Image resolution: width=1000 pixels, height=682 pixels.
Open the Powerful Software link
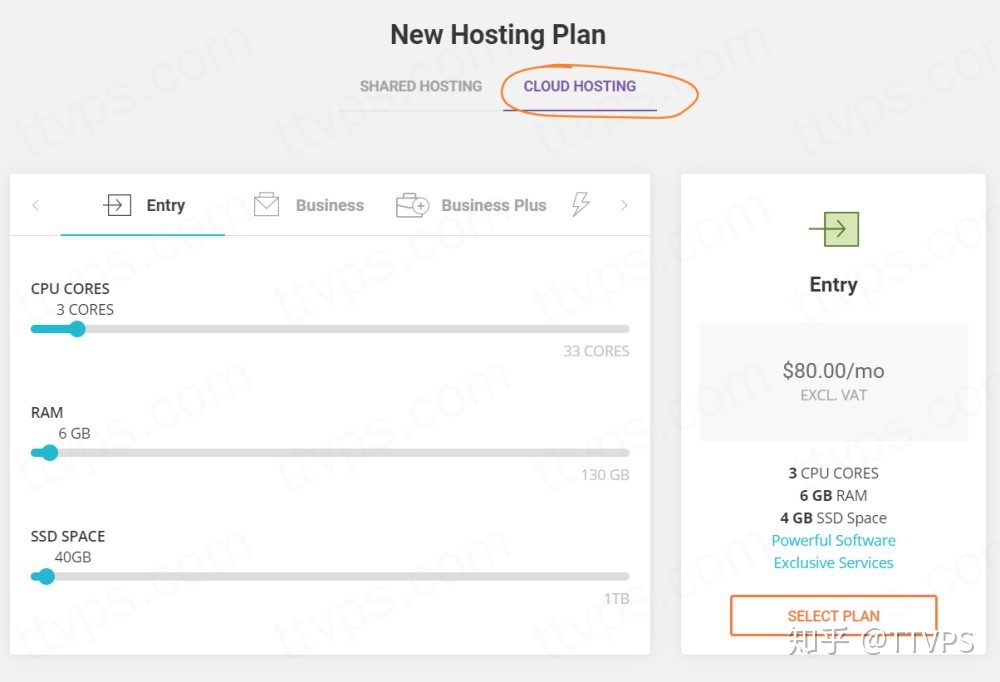click(833, 540)
